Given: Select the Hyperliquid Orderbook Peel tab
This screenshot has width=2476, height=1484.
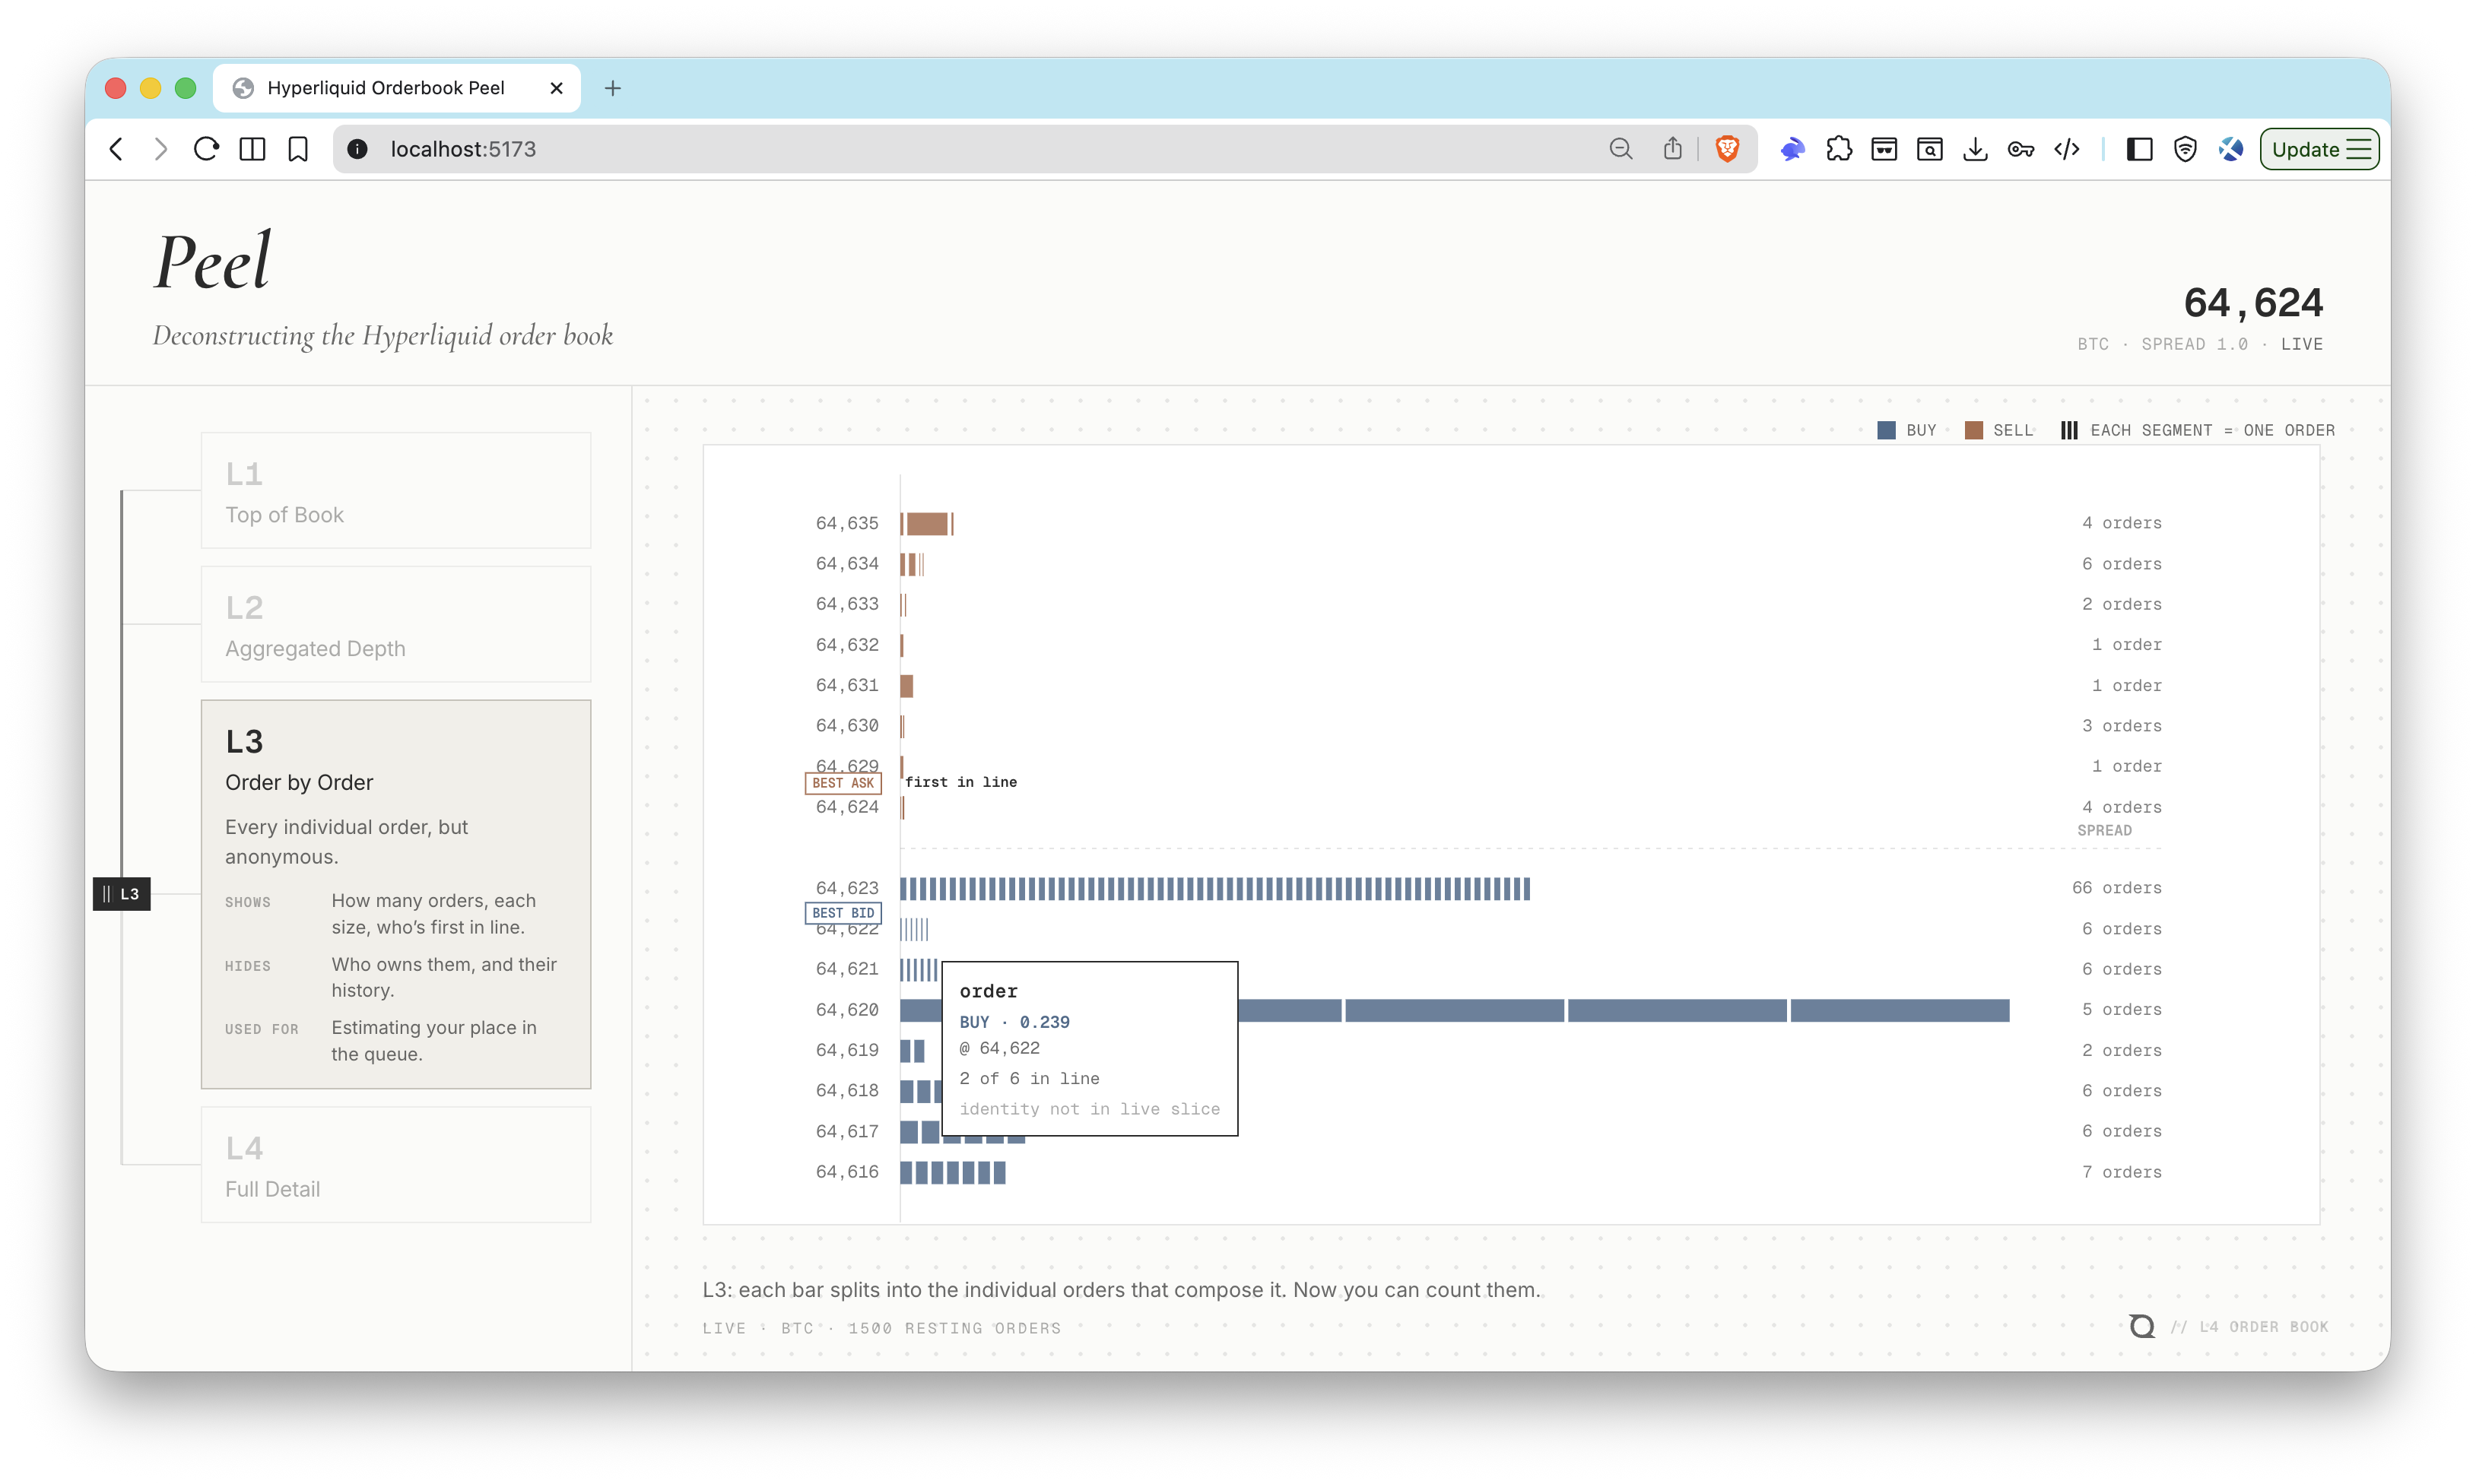Looking at the screenshot, I should click(x=398, y=88).
